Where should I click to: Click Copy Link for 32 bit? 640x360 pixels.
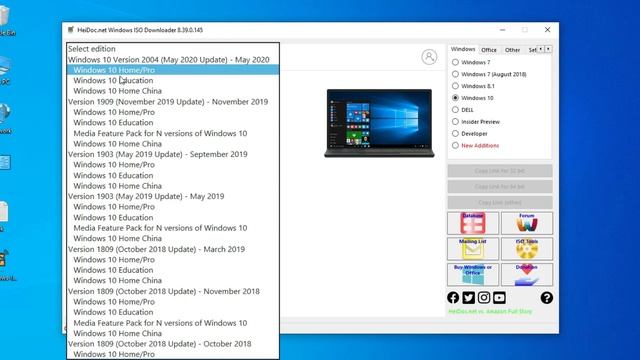(500, 171)
